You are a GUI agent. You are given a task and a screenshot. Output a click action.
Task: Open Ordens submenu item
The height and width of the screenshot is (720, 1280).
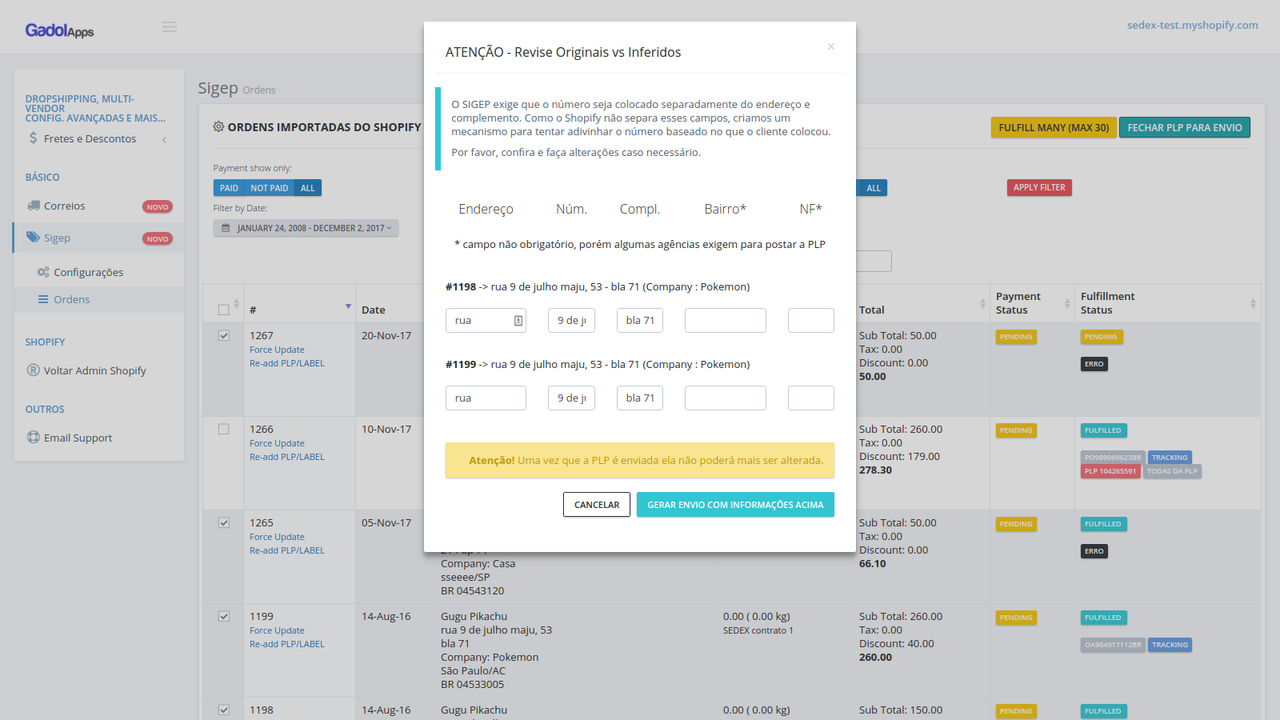click(72, 299)
